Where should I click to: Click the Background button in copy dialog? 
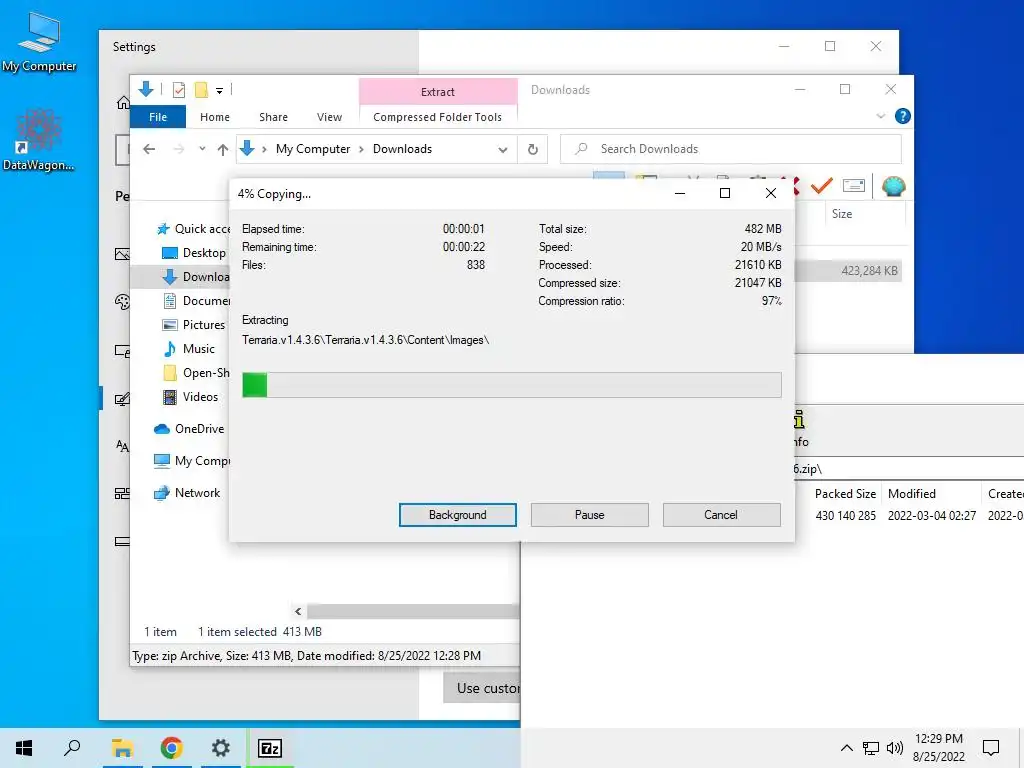pyautogui.click(x=457, y=515)
